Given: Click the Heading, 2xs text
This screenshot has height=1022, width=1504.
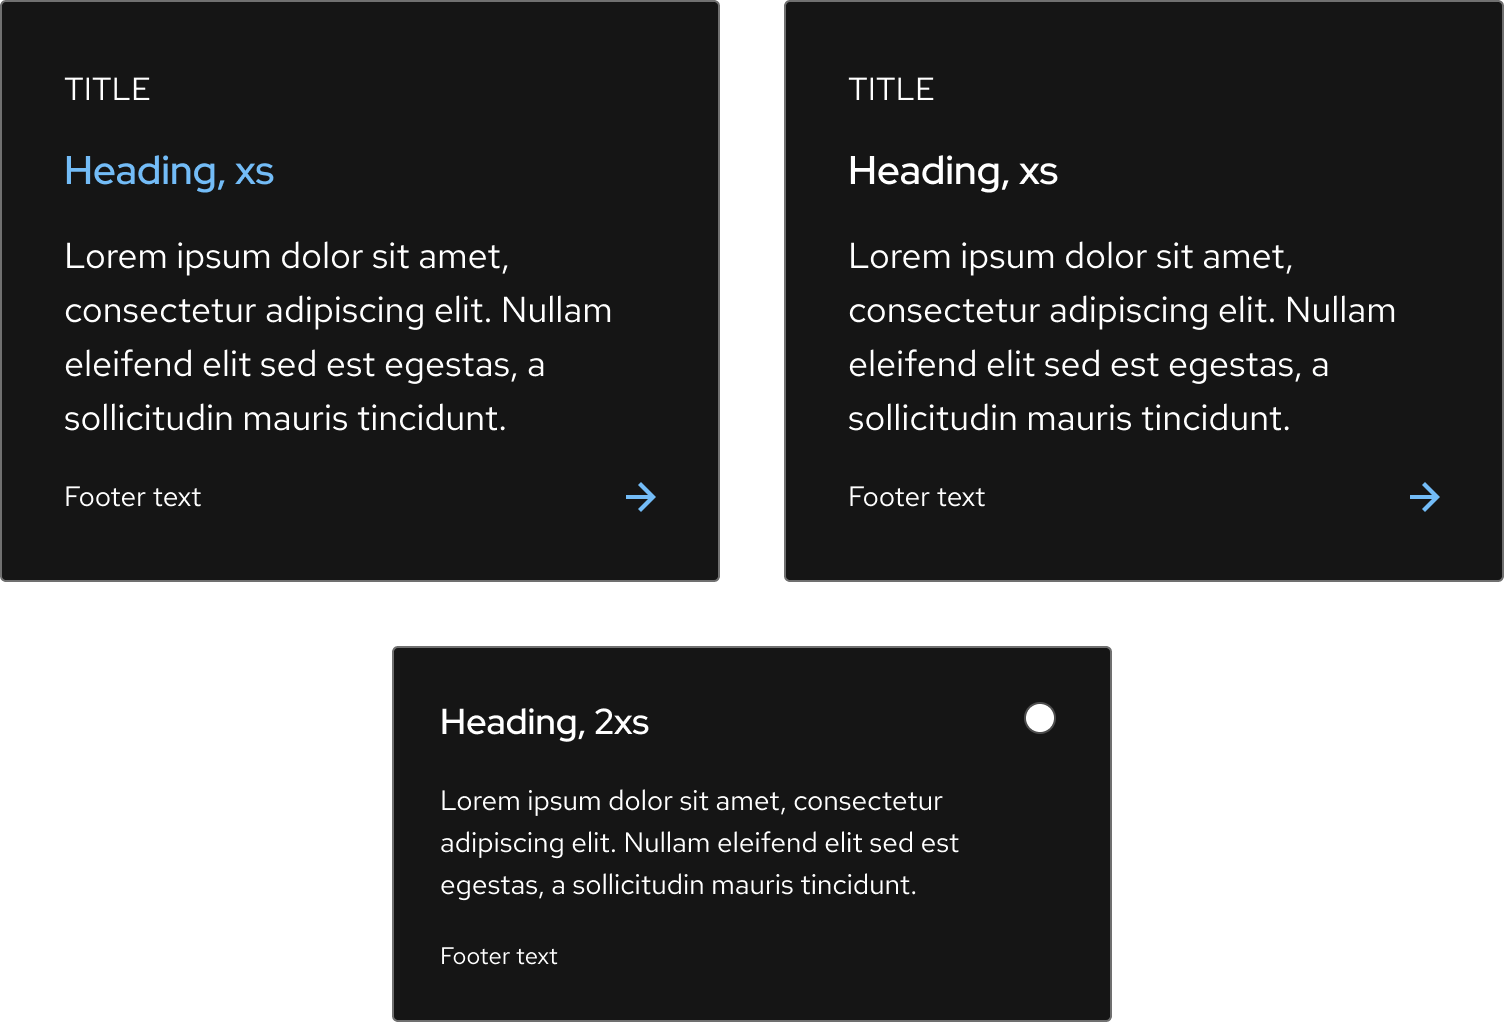Looking at the screenshot, I should pos(545,721).
